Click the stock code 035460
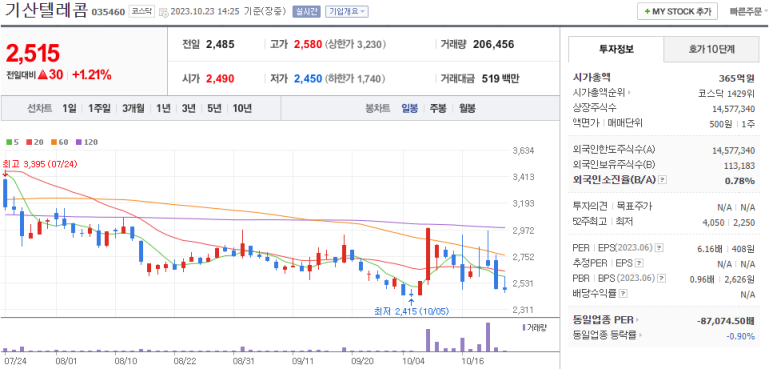Screen dimensions: 773x369 pos(108,11)
